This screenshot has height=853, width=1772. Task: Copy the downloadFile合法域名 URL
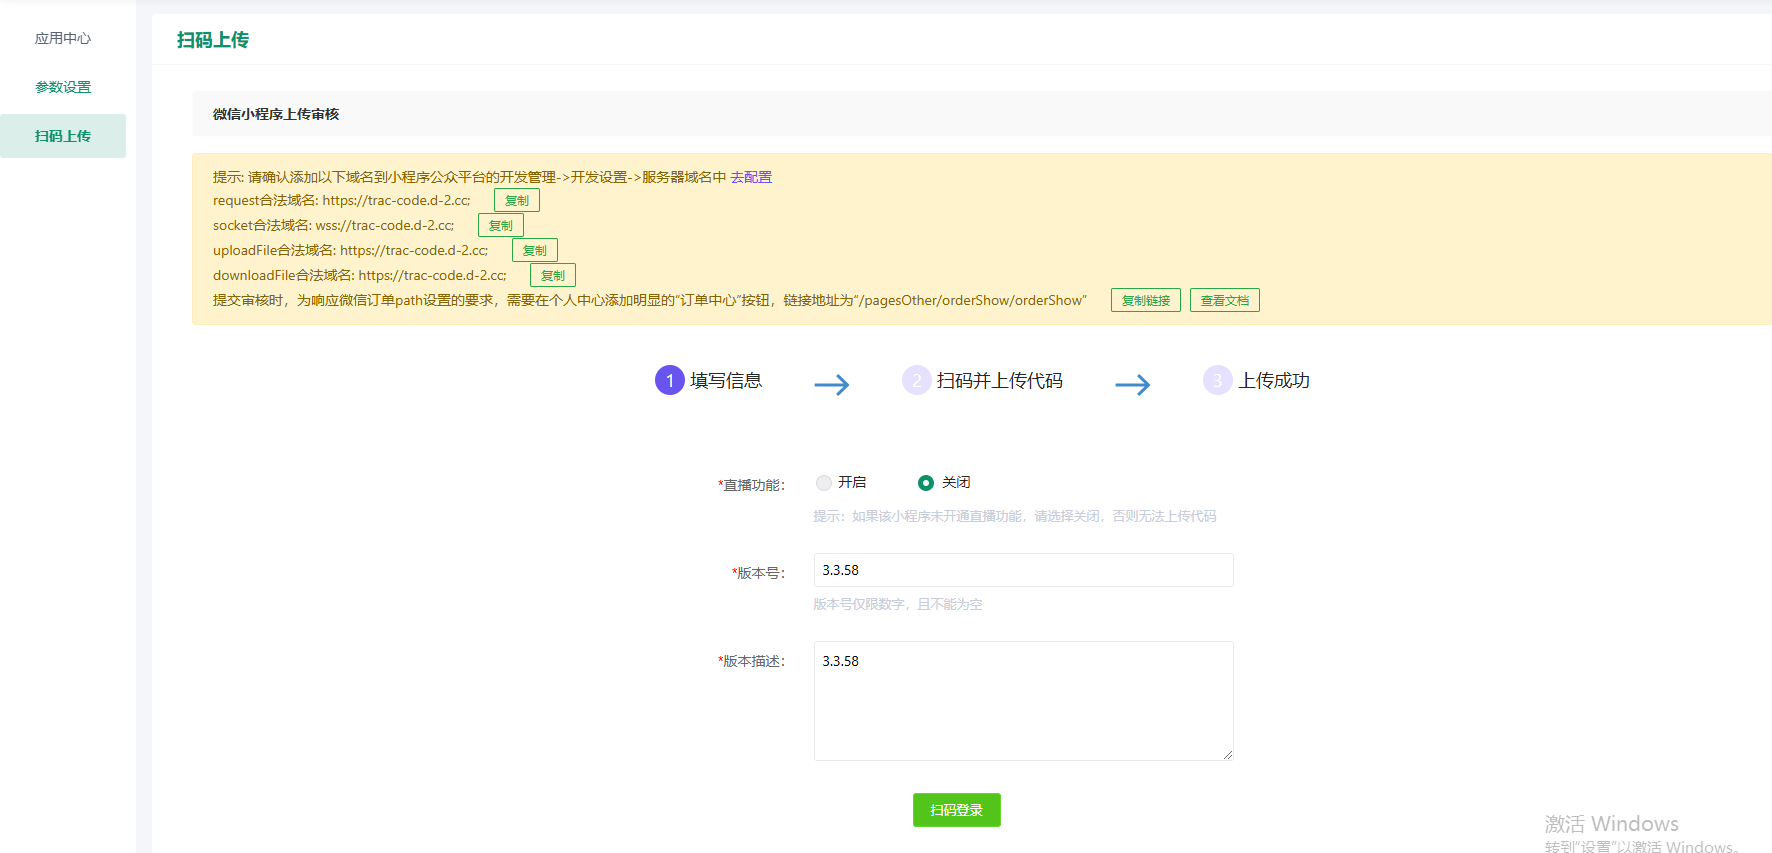click(552, 275)
